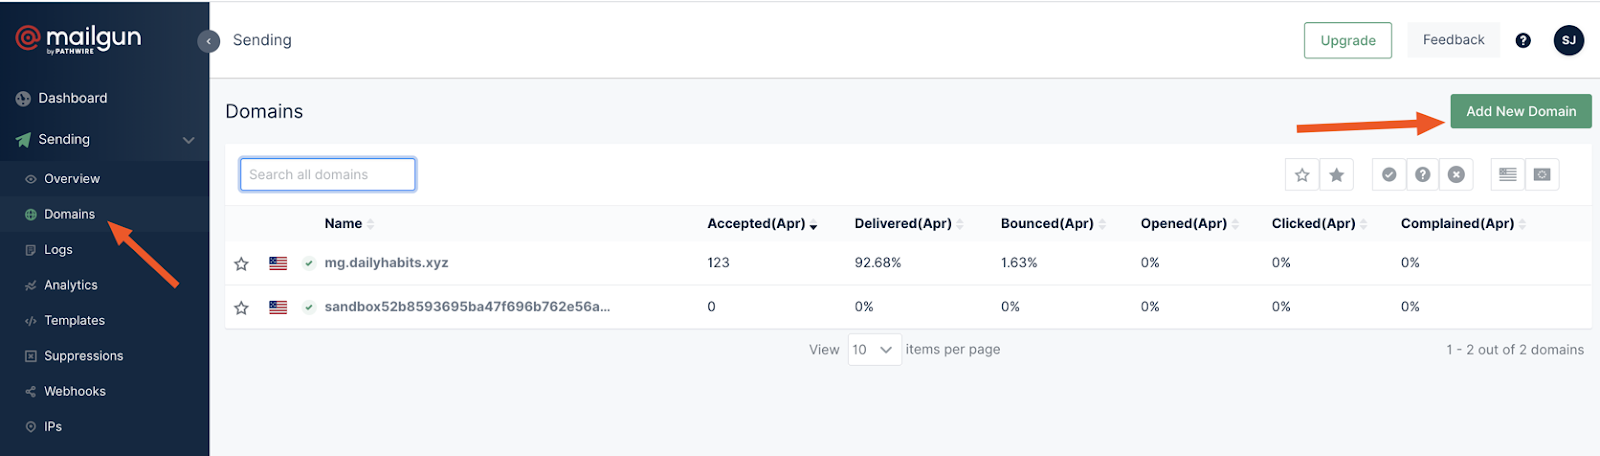The height and width of the screenshot is (456, 1600).
Task: Filter domains by unverified question mark icon
Action: (1422, 175)
